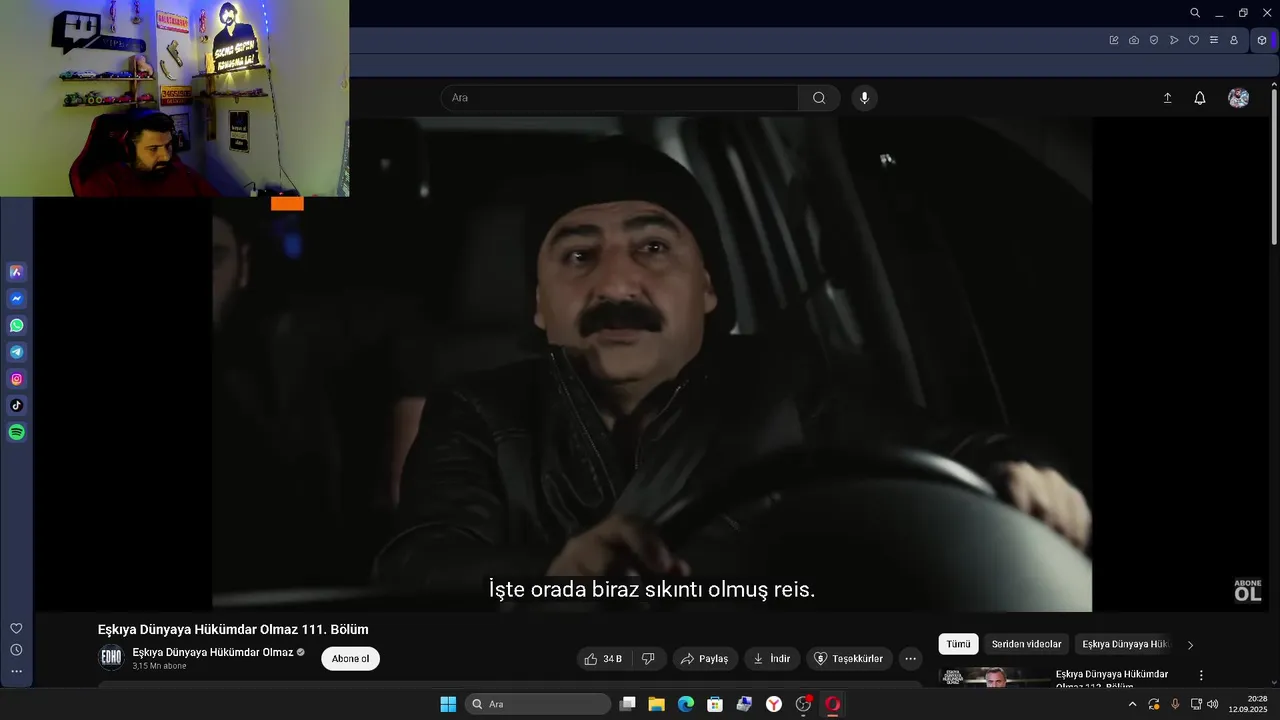Open the EDHO channel avatar
The image size is (1280, 720).
point(111,658)
